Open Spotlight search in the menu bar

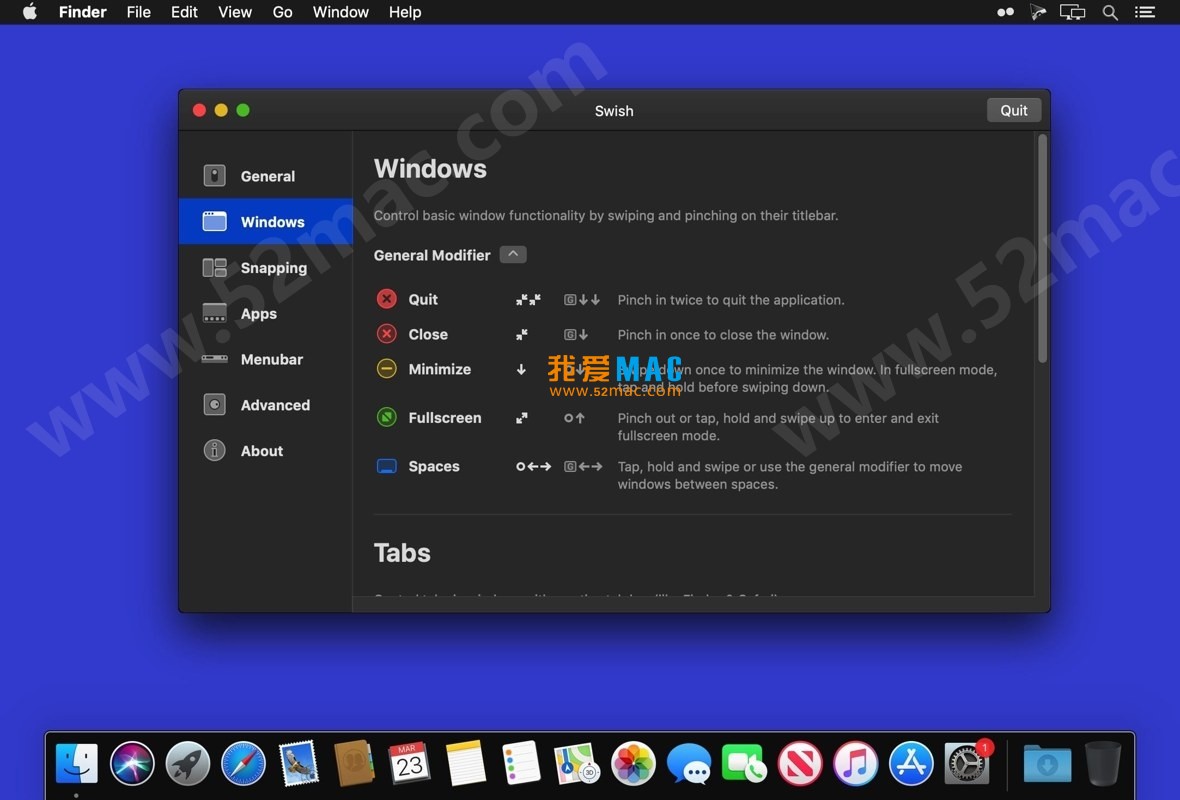click(1110, 12)
